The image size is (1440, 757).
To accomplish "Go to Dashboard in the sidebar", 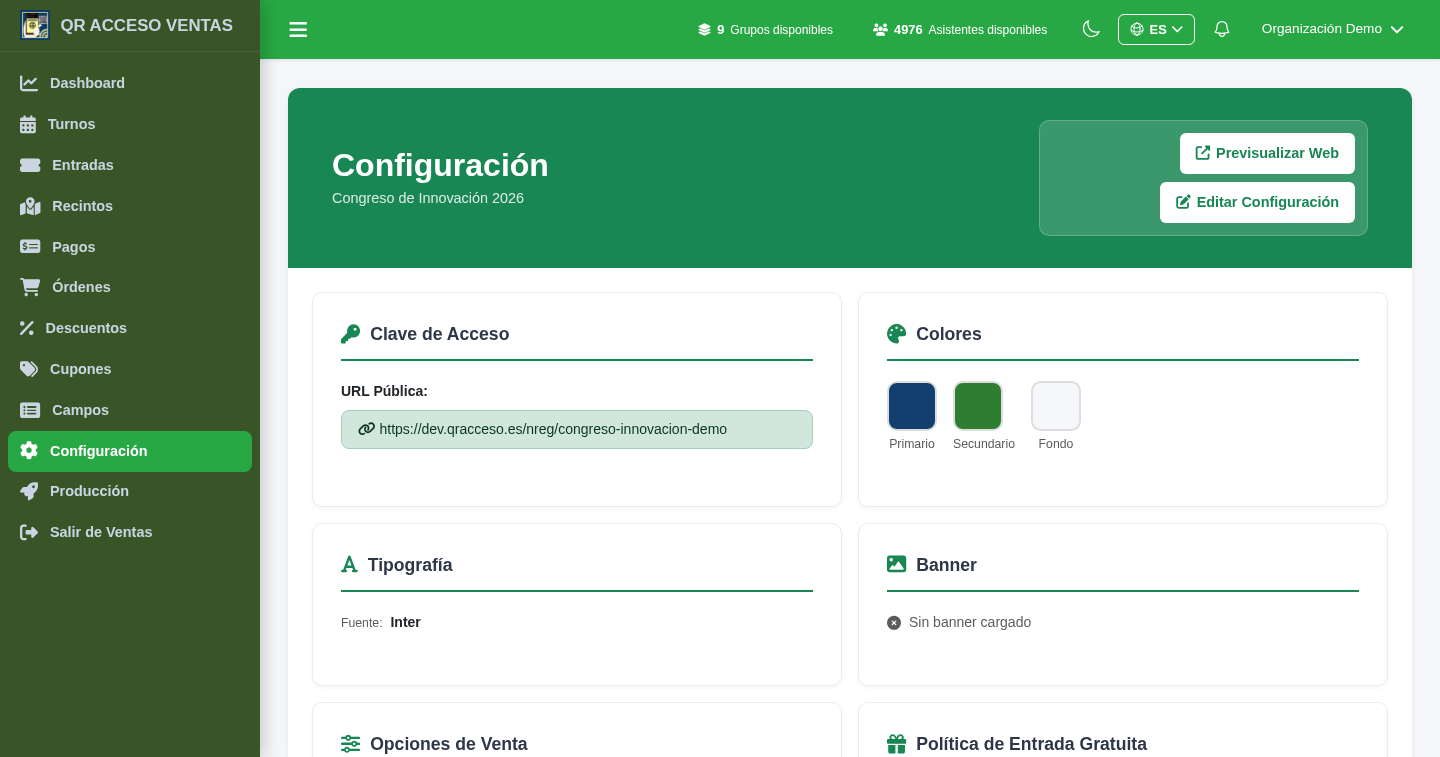I will click(x=130, y=83).
